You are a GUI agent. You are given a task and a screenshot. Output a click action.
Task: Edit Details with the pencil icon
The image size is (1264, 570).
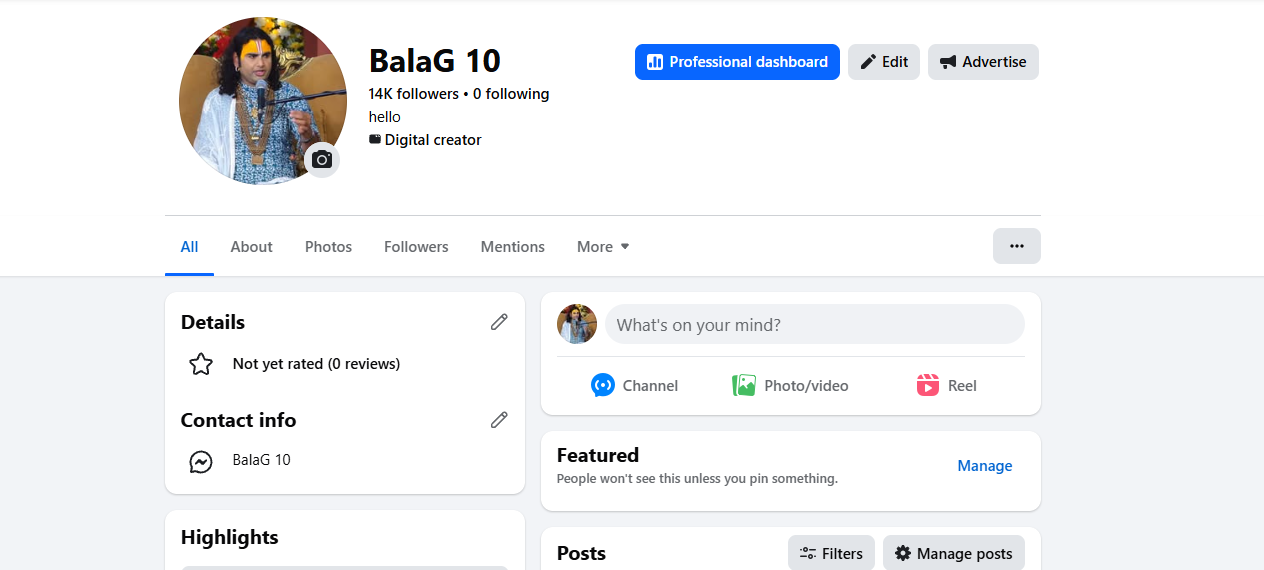(499, 322)
